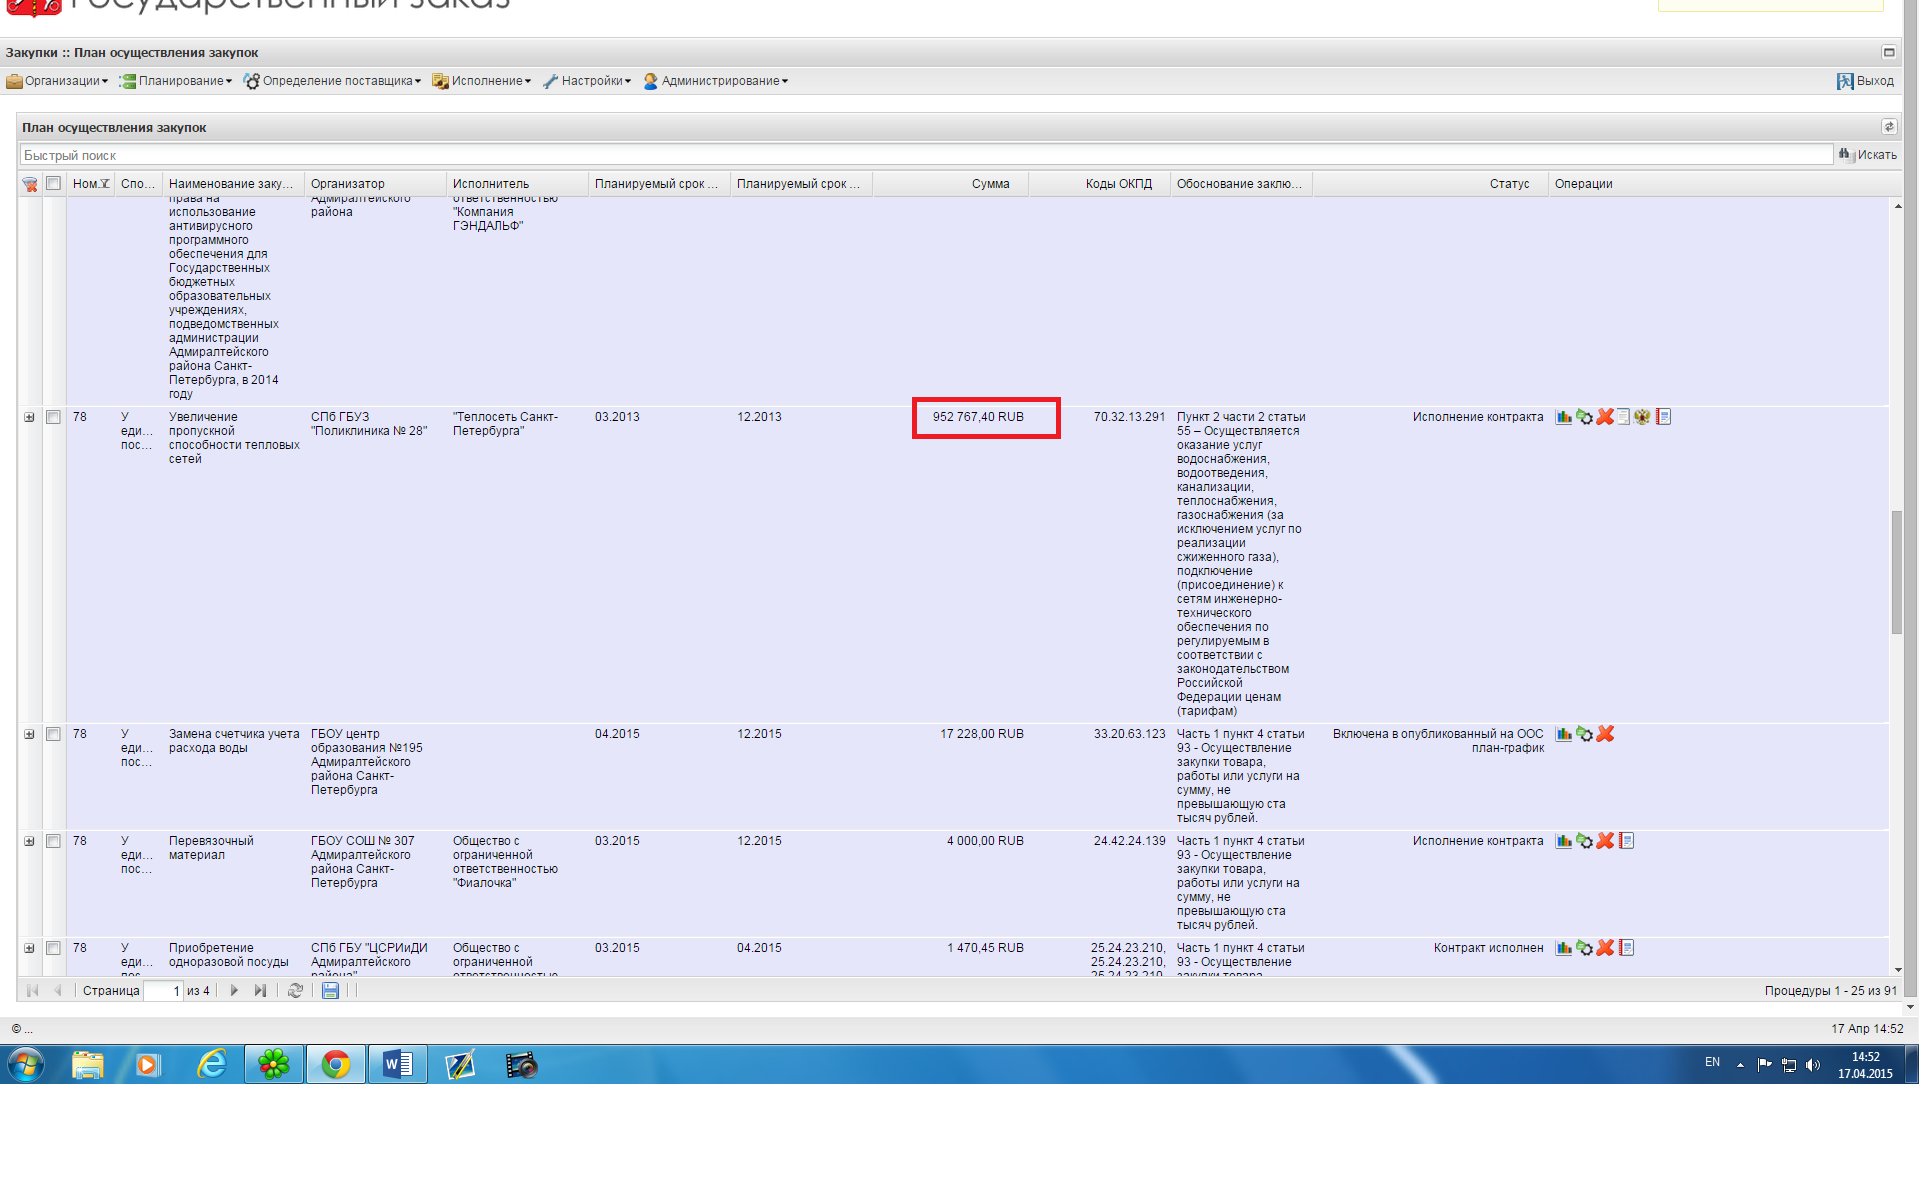
Task: Click the coat-of-arms icon in 952 767,40 RUB row
Action: click(x=1642, y=417)
